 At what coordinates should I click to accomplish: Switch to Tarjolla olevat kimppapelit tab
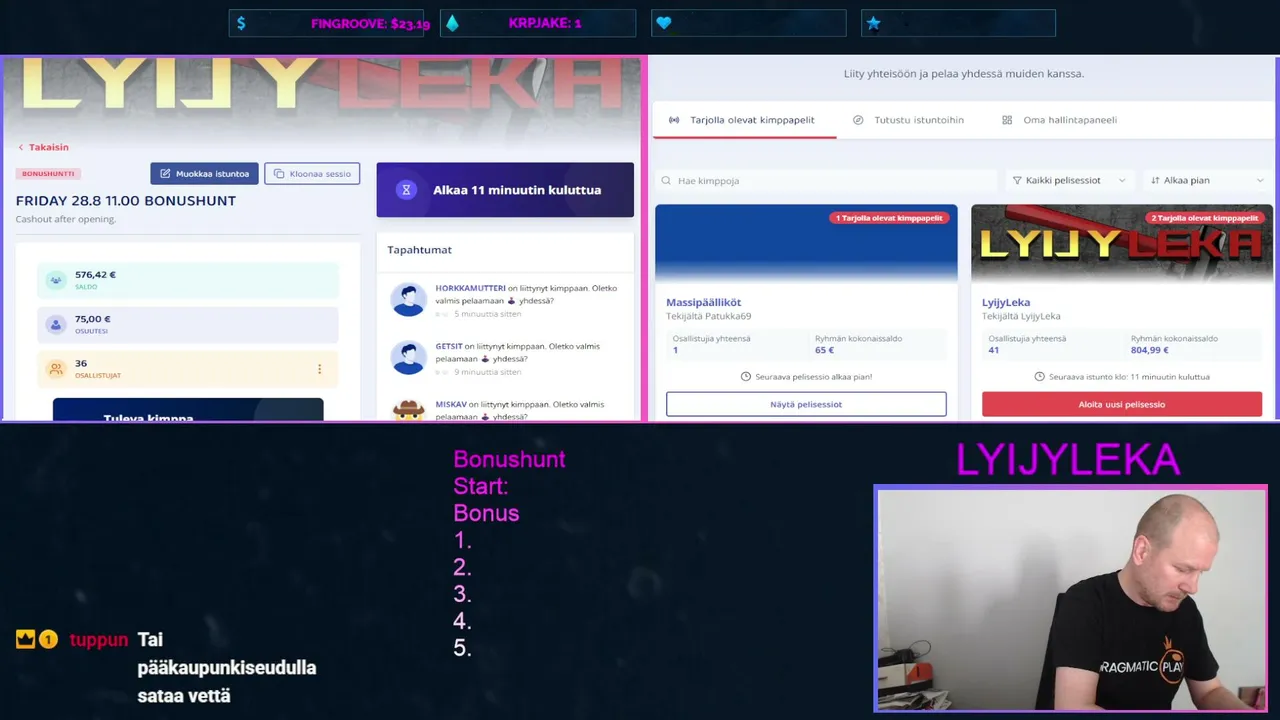[x=742, y=120]
